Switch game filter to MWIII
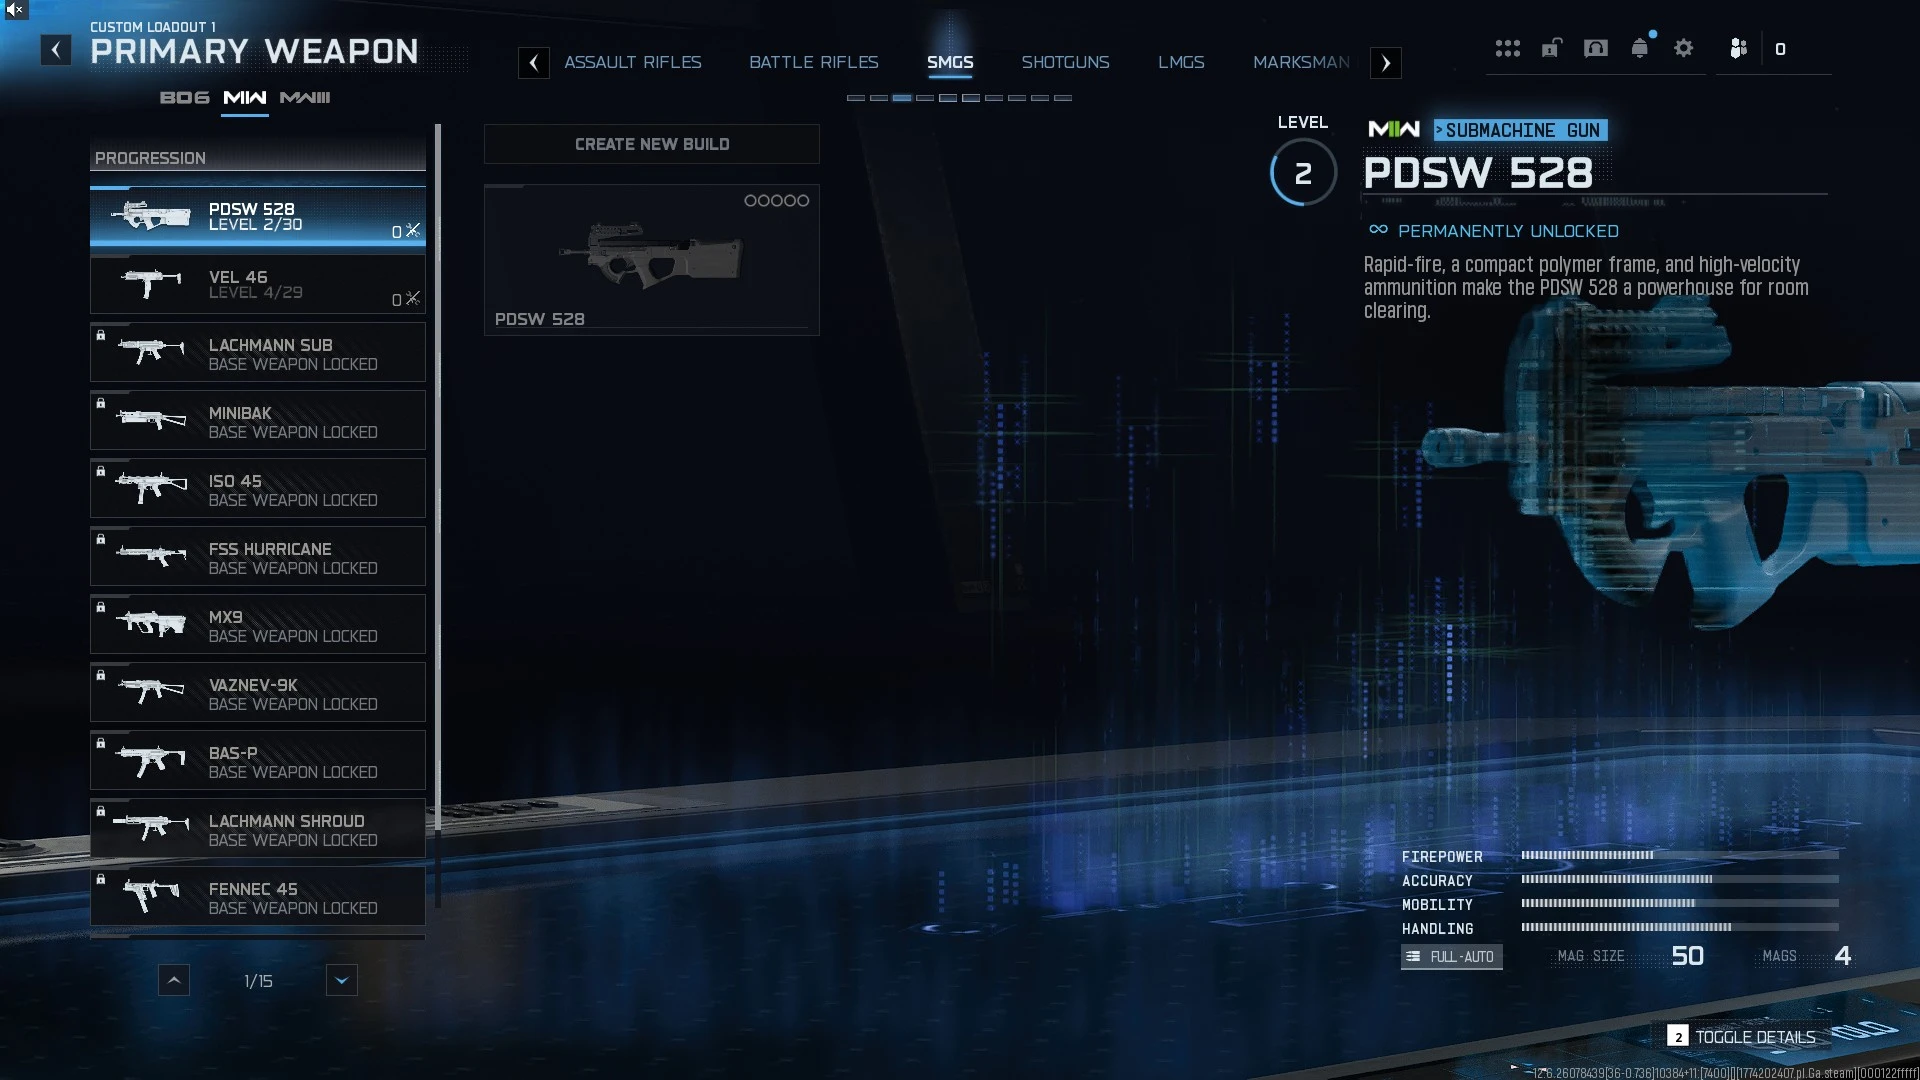 (x=305, y=98)
